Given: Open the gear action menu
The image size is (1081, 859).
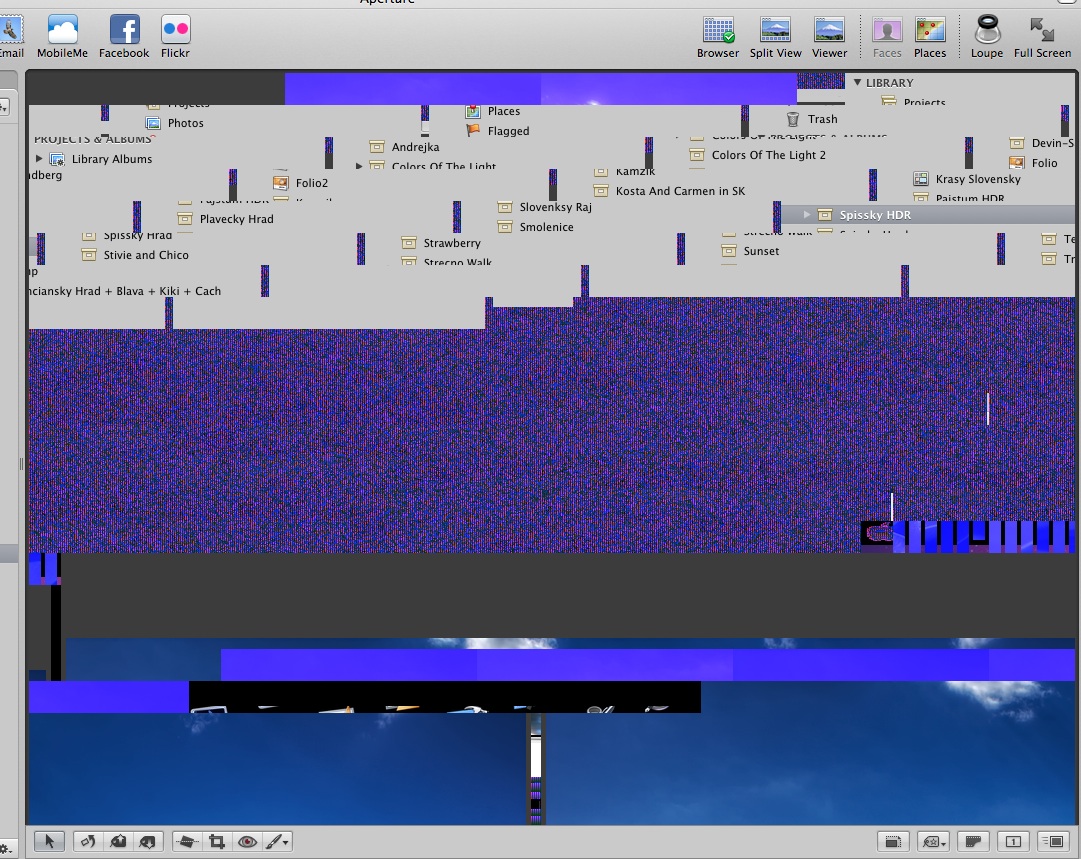Looking at the screenshot, I should pyautogui.click(x=6, y=849).
